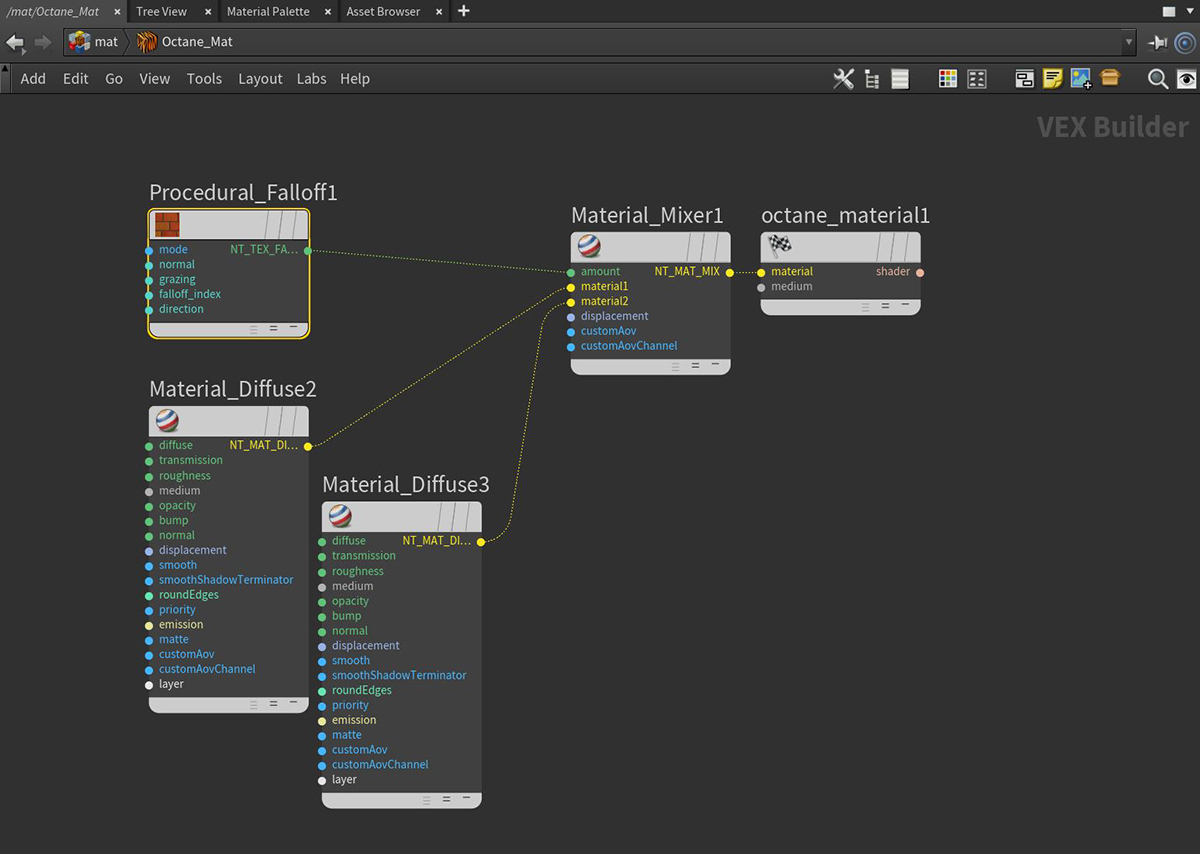
Task: Toggle the circular pane link target
Action: pos(1185,42)
